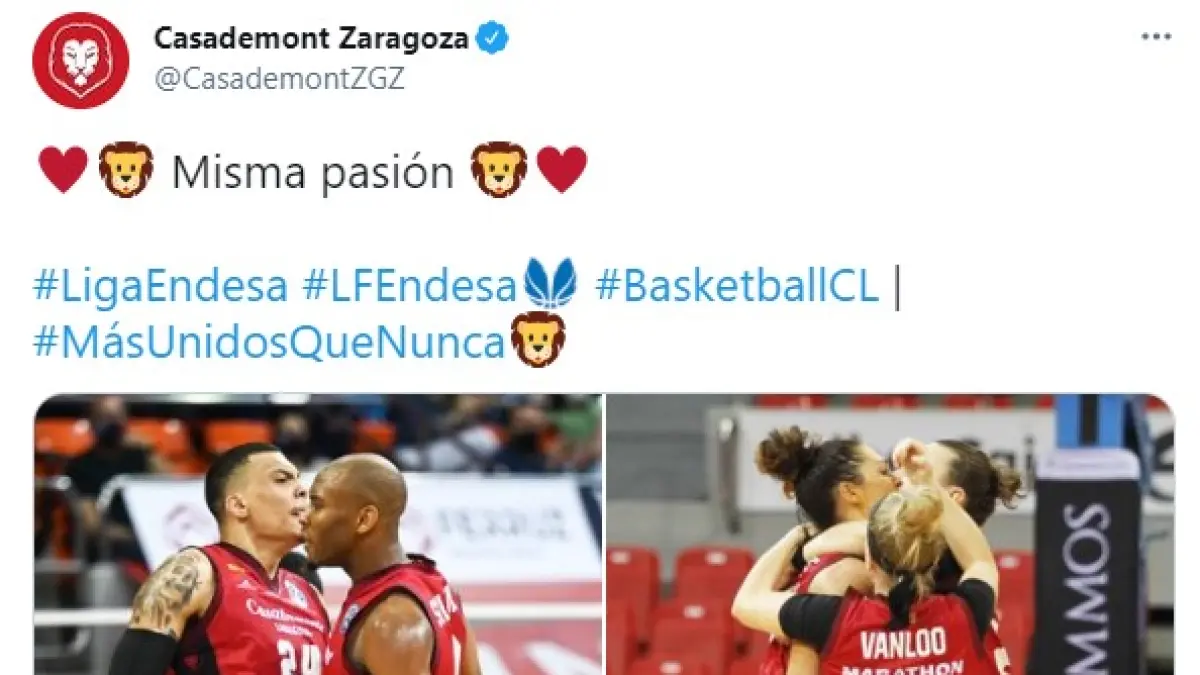Open the tweet's three-dot more options menu

click(x=1156, y=36)
